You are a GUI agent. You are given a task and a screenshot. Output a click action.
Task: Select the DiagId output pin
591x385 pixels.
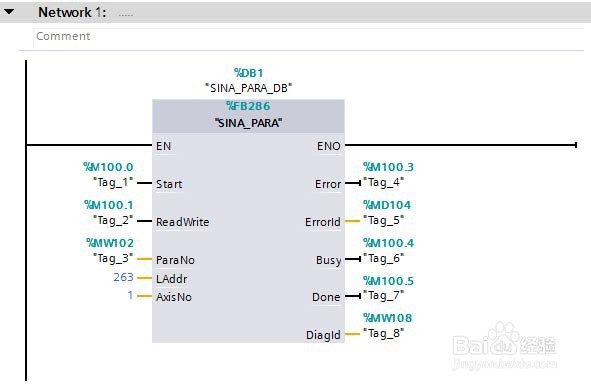[x=323, y=335]
